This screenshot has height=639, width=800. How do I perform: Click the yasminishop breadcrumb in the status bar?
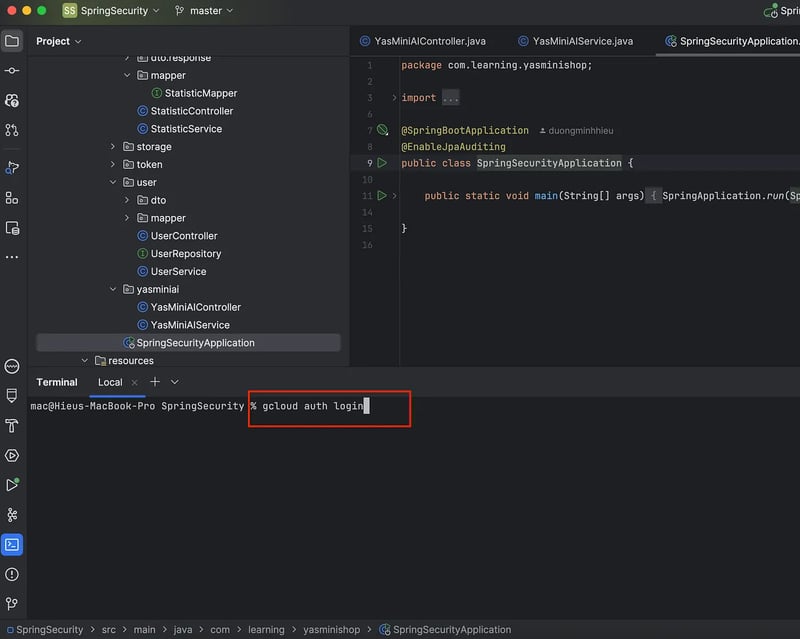pos(332,630)
